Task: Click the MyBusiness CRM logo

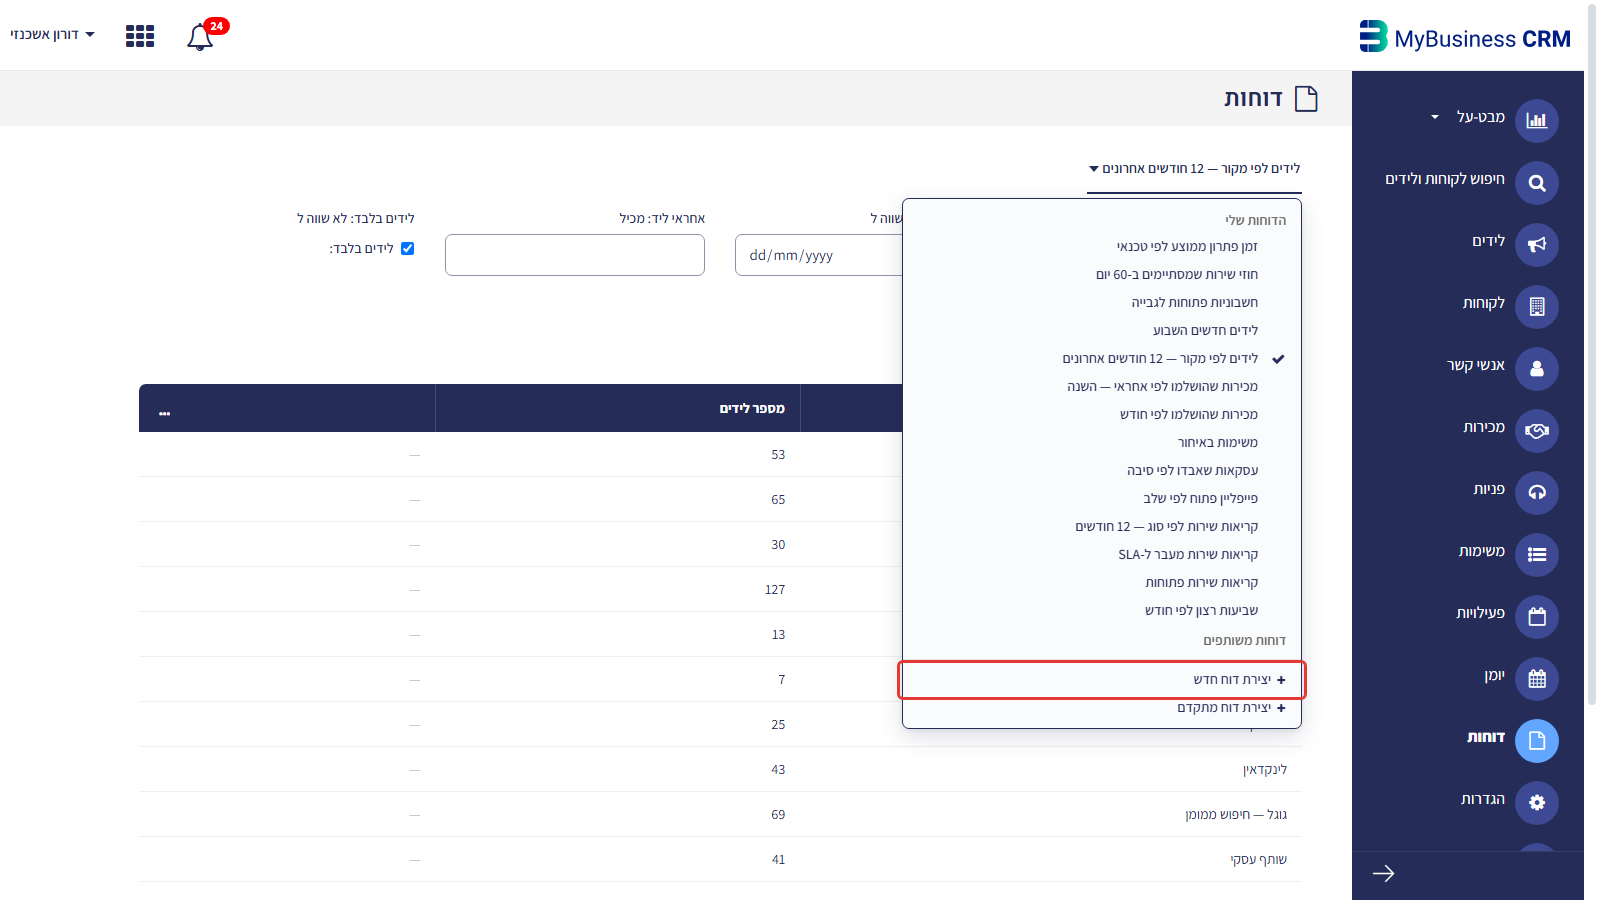Action: point(1465,37)
